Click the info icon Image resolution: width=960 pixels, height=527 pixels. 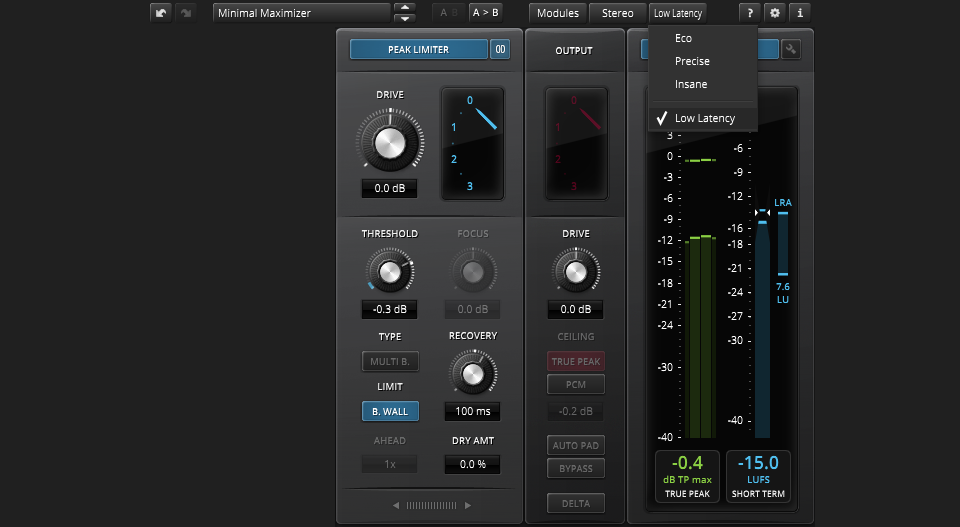(x=798, y=13)
